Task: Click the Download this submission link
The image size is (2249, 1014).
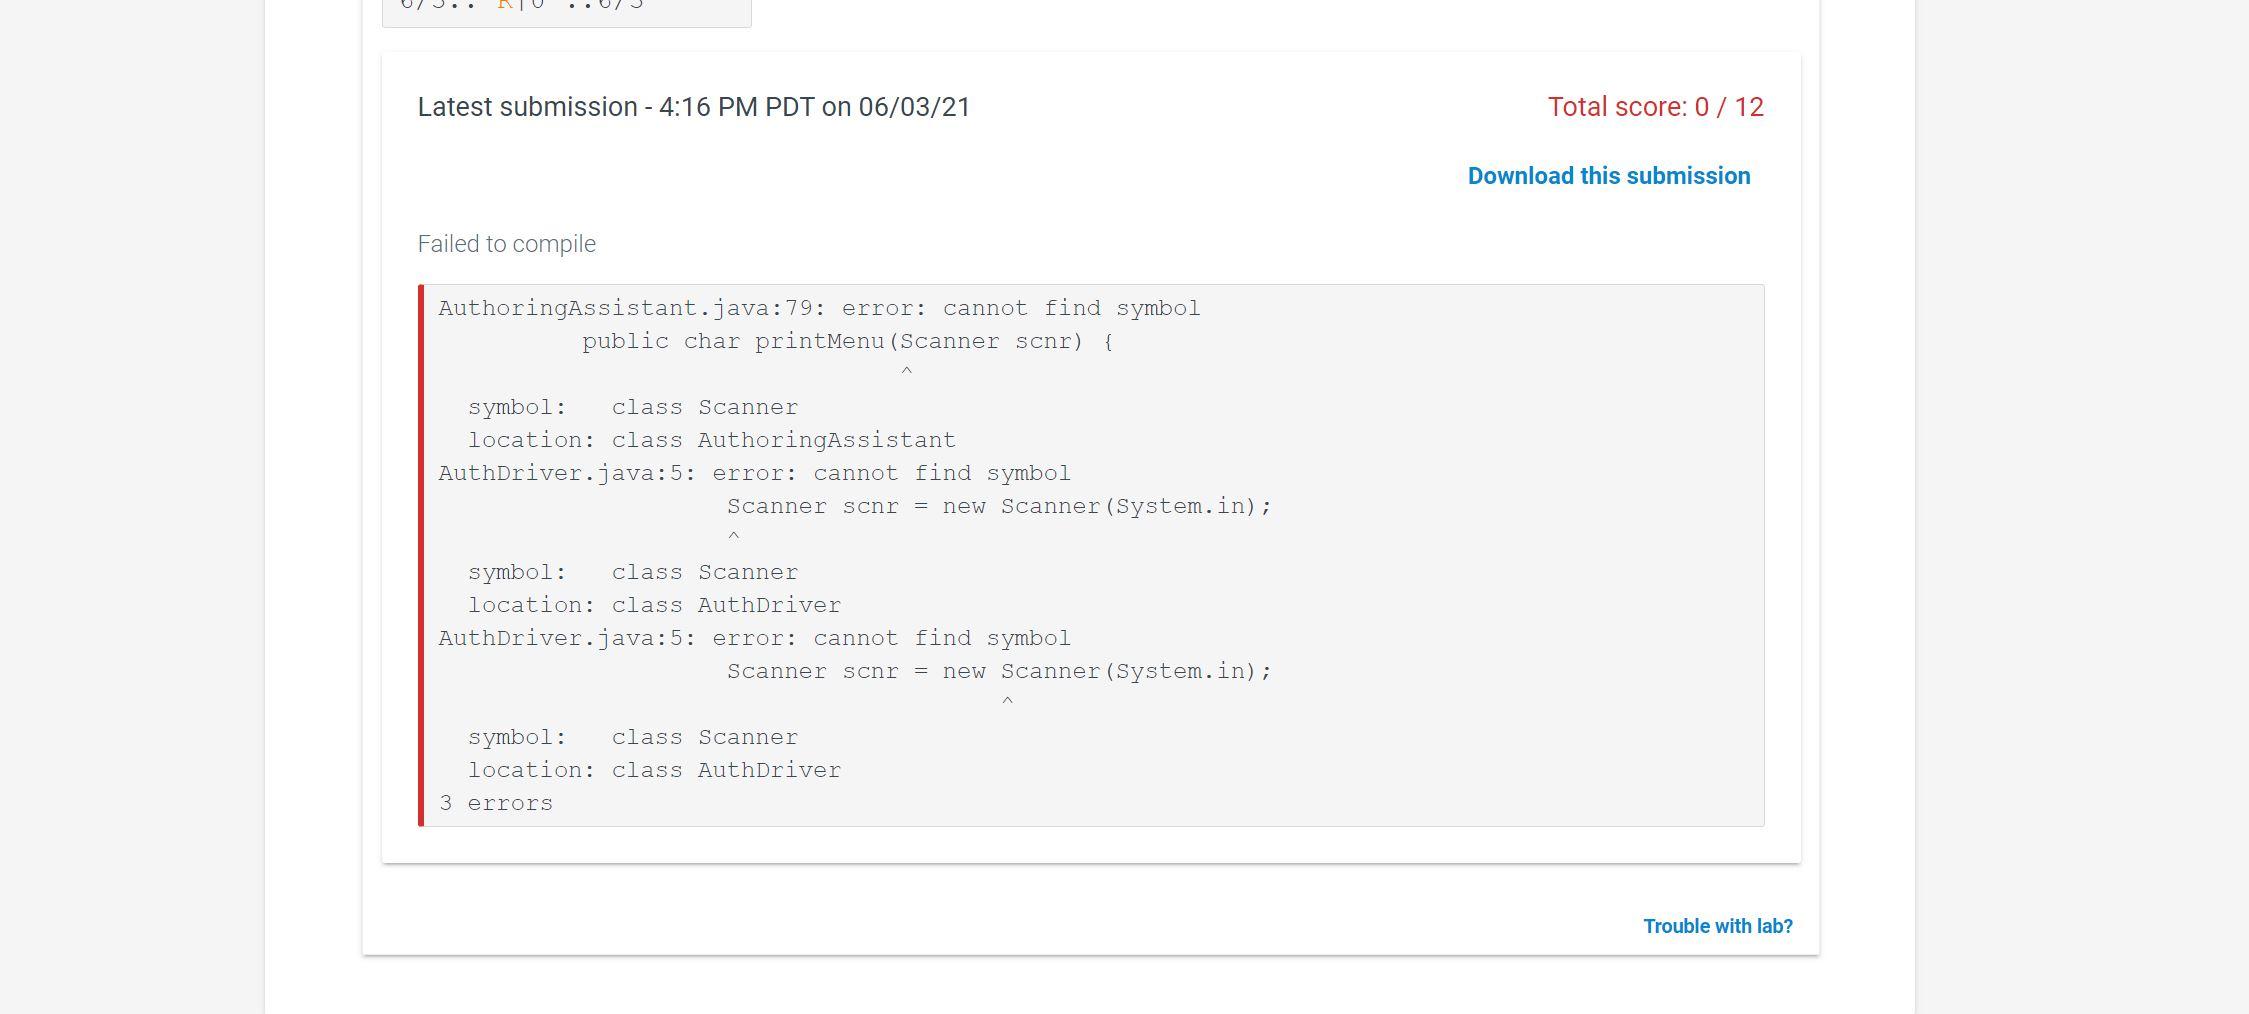Action: pyautogui.click(x=1608, y=175)
